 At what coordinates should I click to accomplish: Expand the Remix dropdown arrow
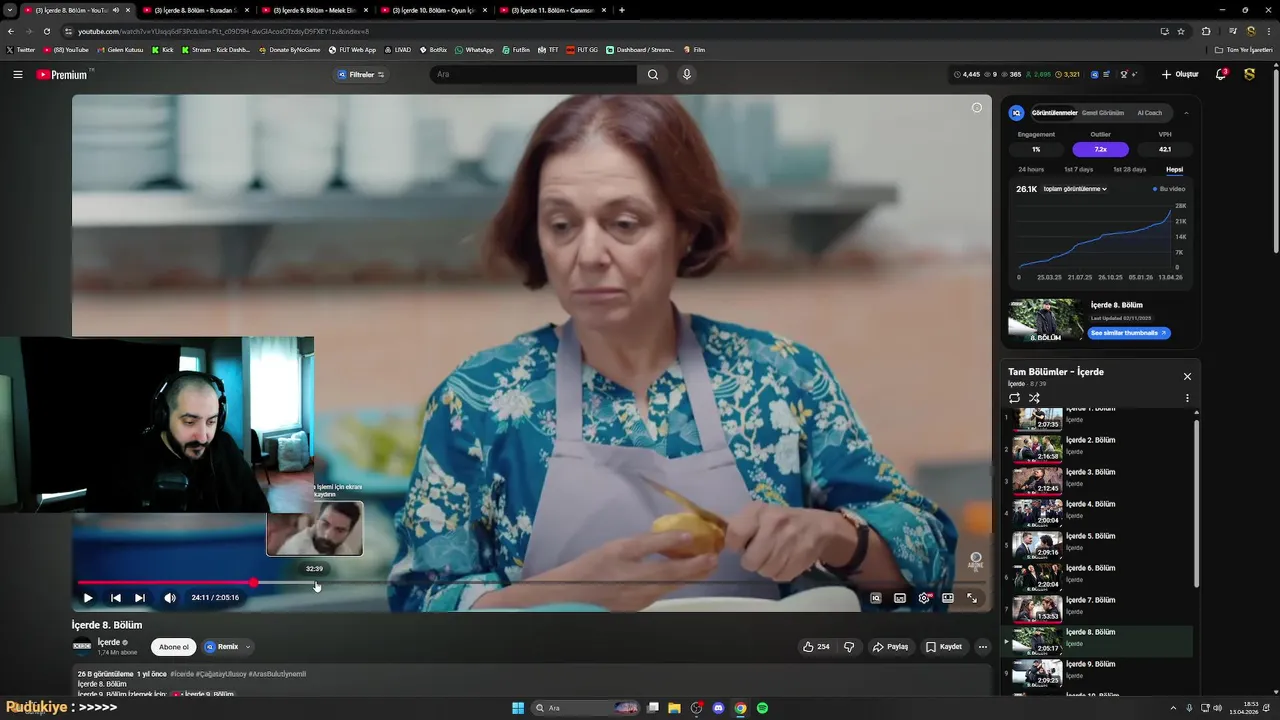tap(248, 647)
